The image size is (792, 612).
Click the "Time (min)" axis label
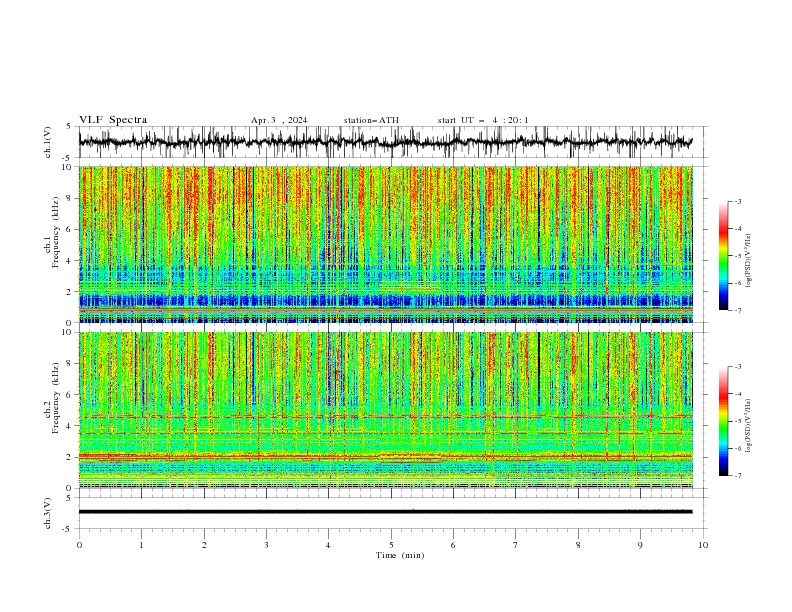tap(400, 555)
